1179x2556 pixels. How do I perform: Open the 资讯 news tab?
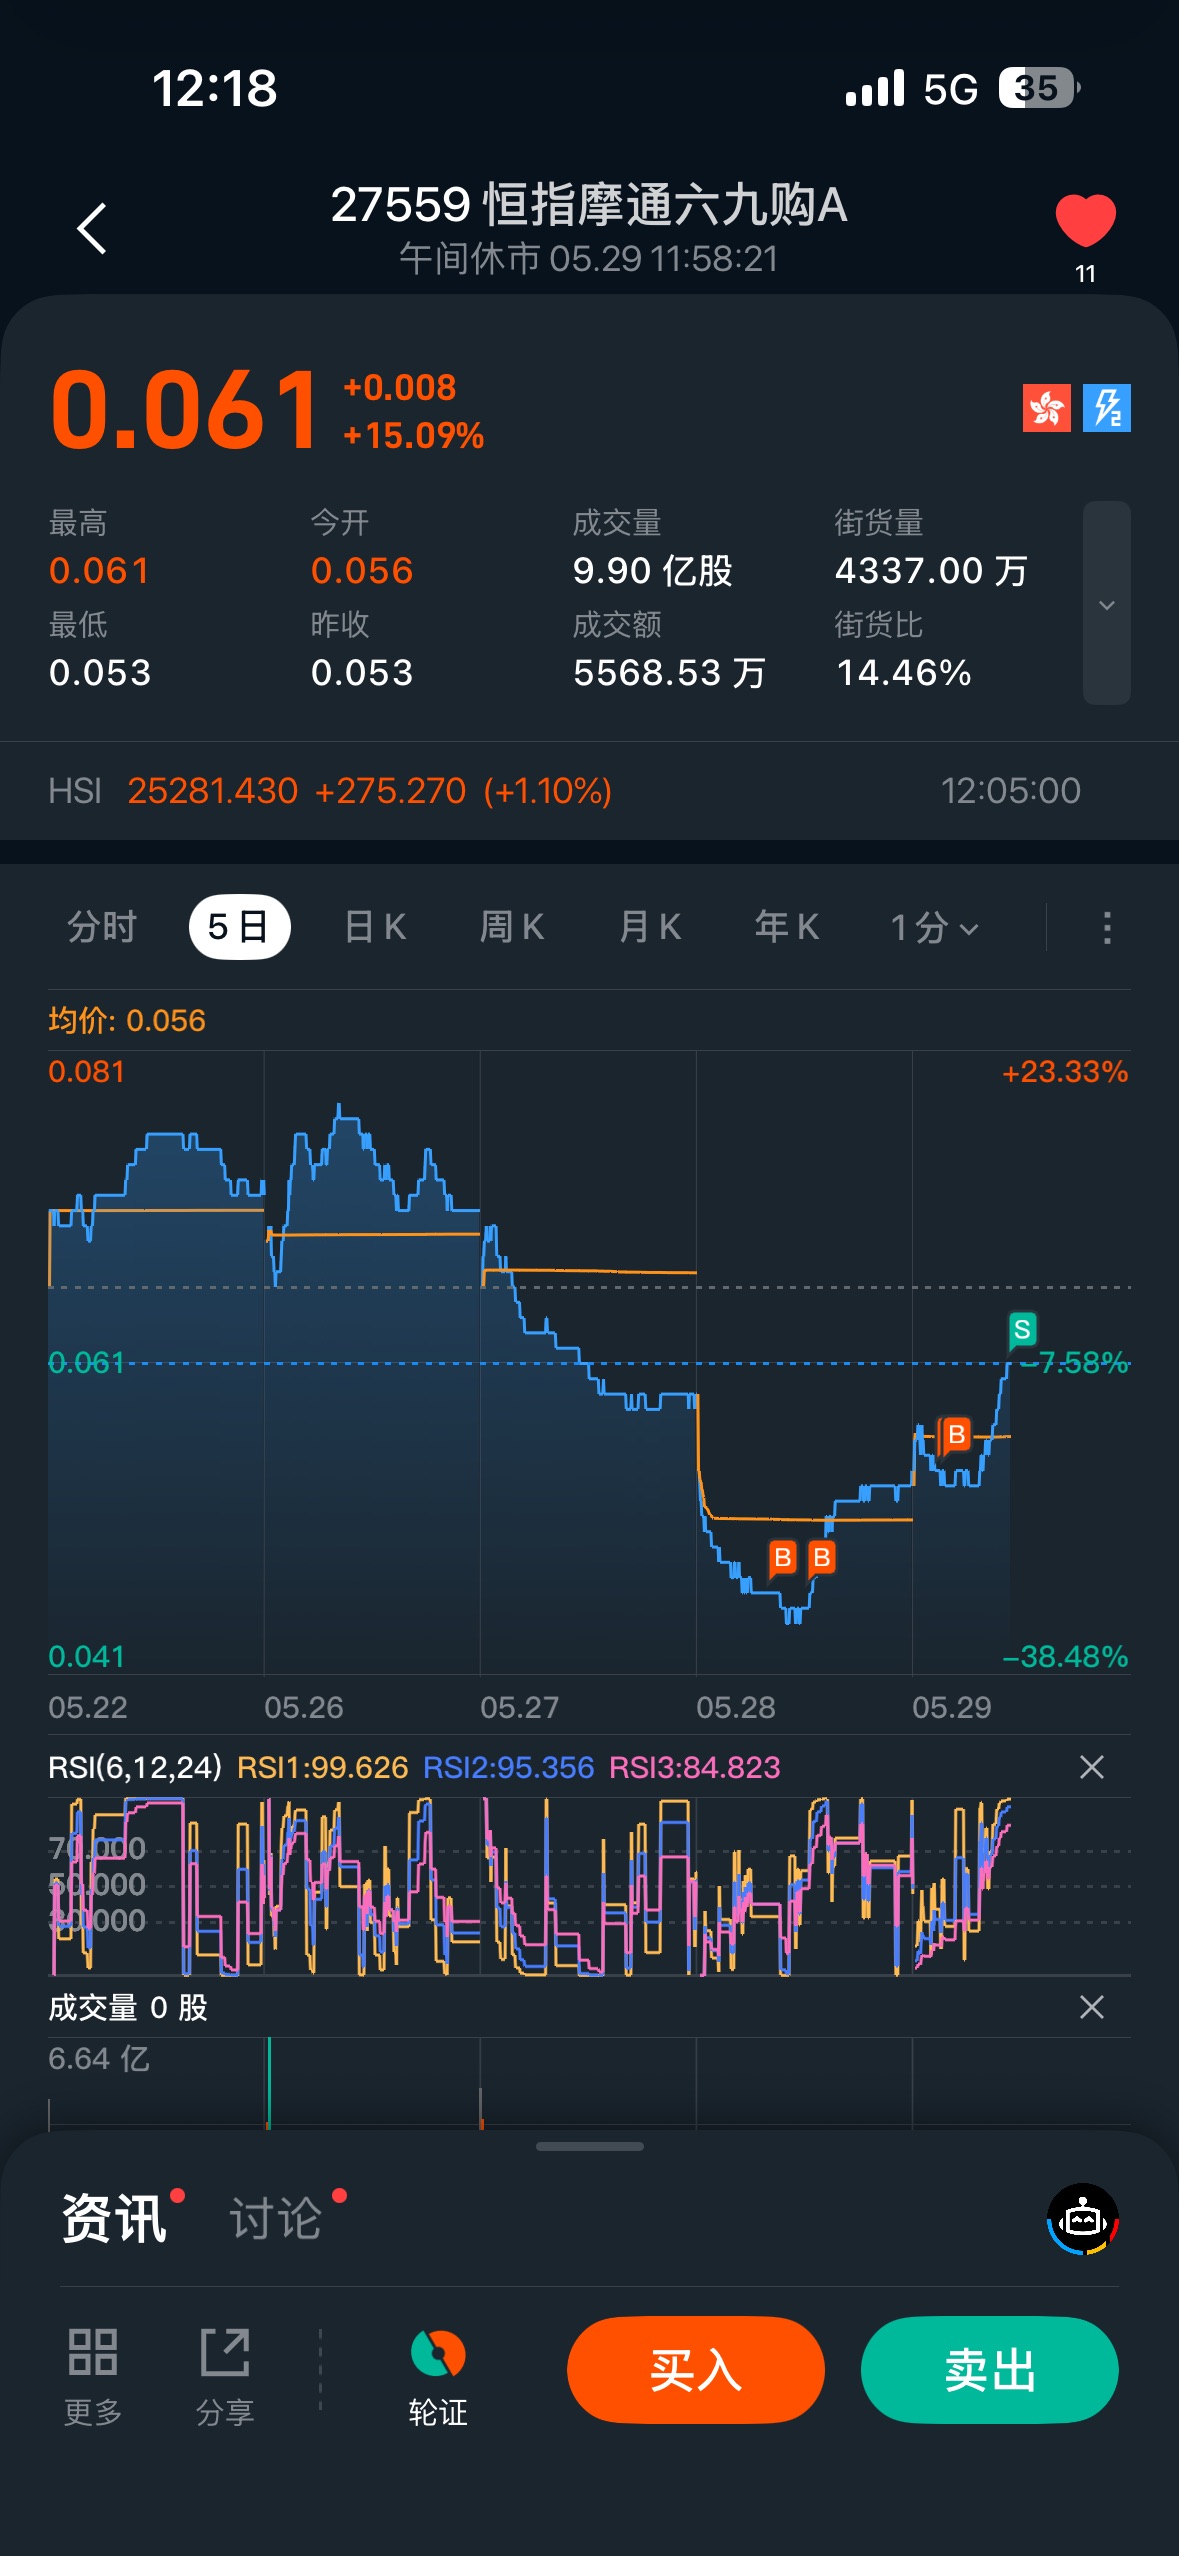click(115, 2219)
